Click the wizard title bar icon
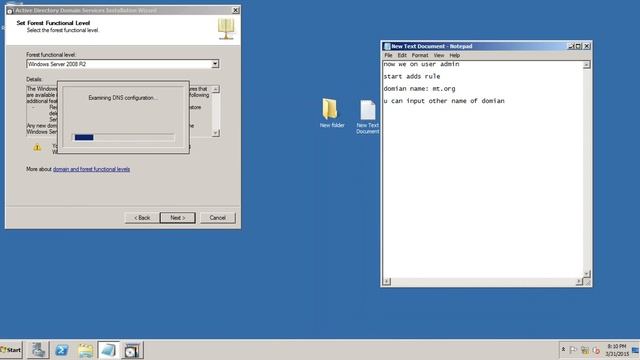 [x=10, y=11]
